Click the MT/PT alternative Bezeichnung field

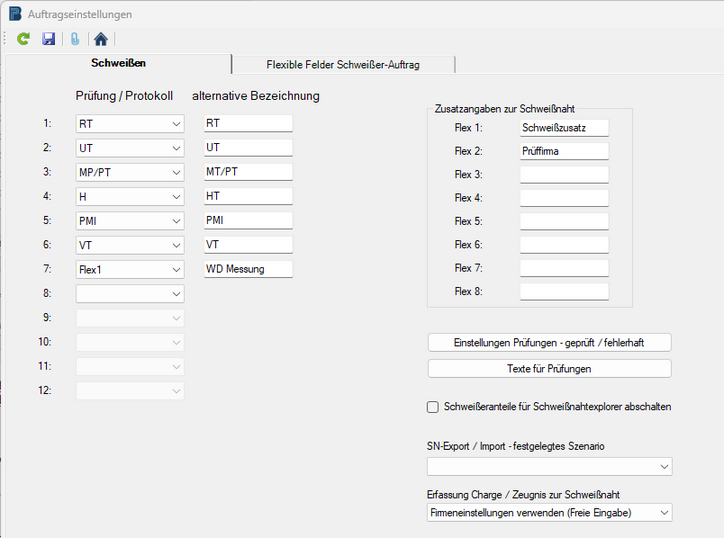(x=248, y=172)
